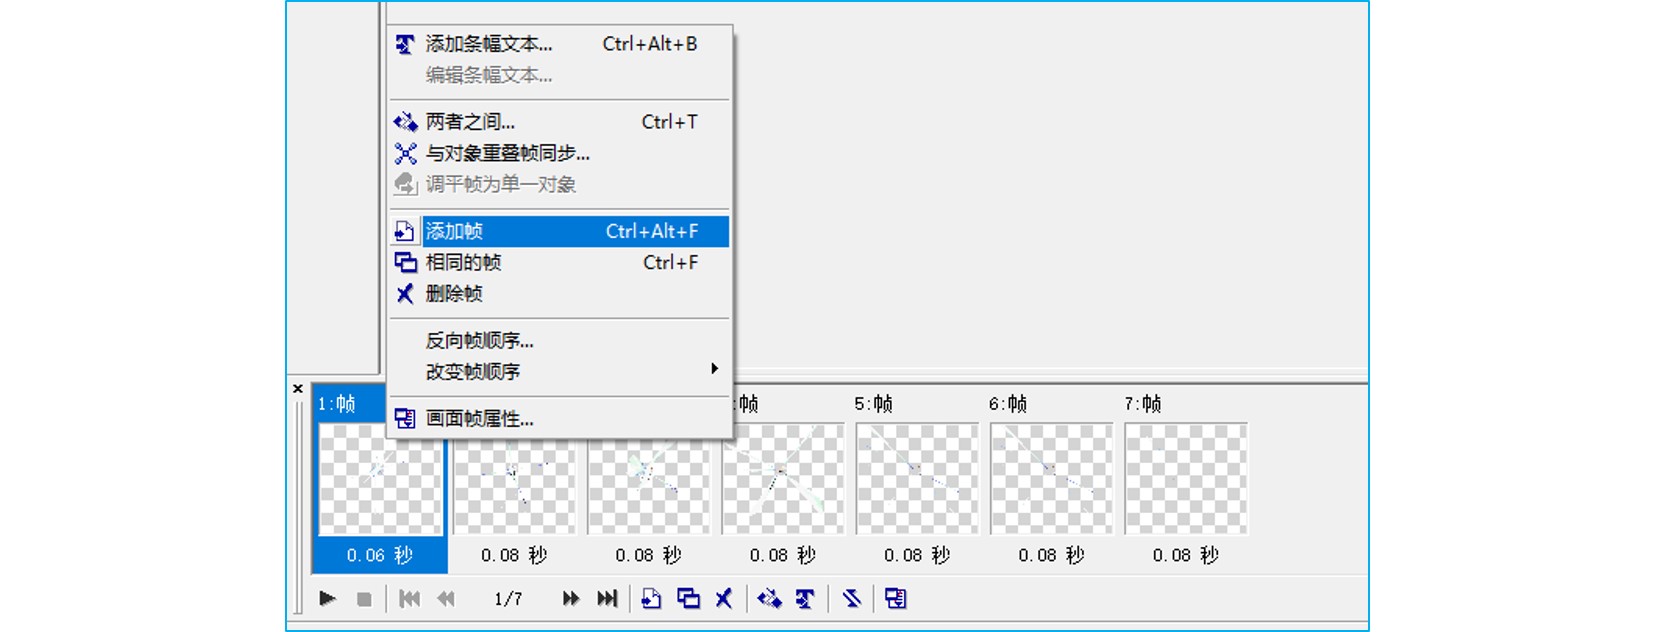Open 画面帧属性... from the menu
Screen dimensions: 1655x632
tap(559, 418)
